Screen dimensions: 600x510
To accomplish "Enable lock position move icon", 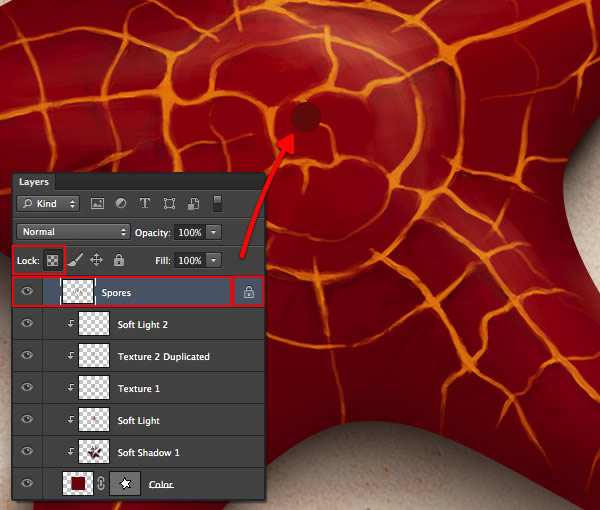I will pos(96,260).
